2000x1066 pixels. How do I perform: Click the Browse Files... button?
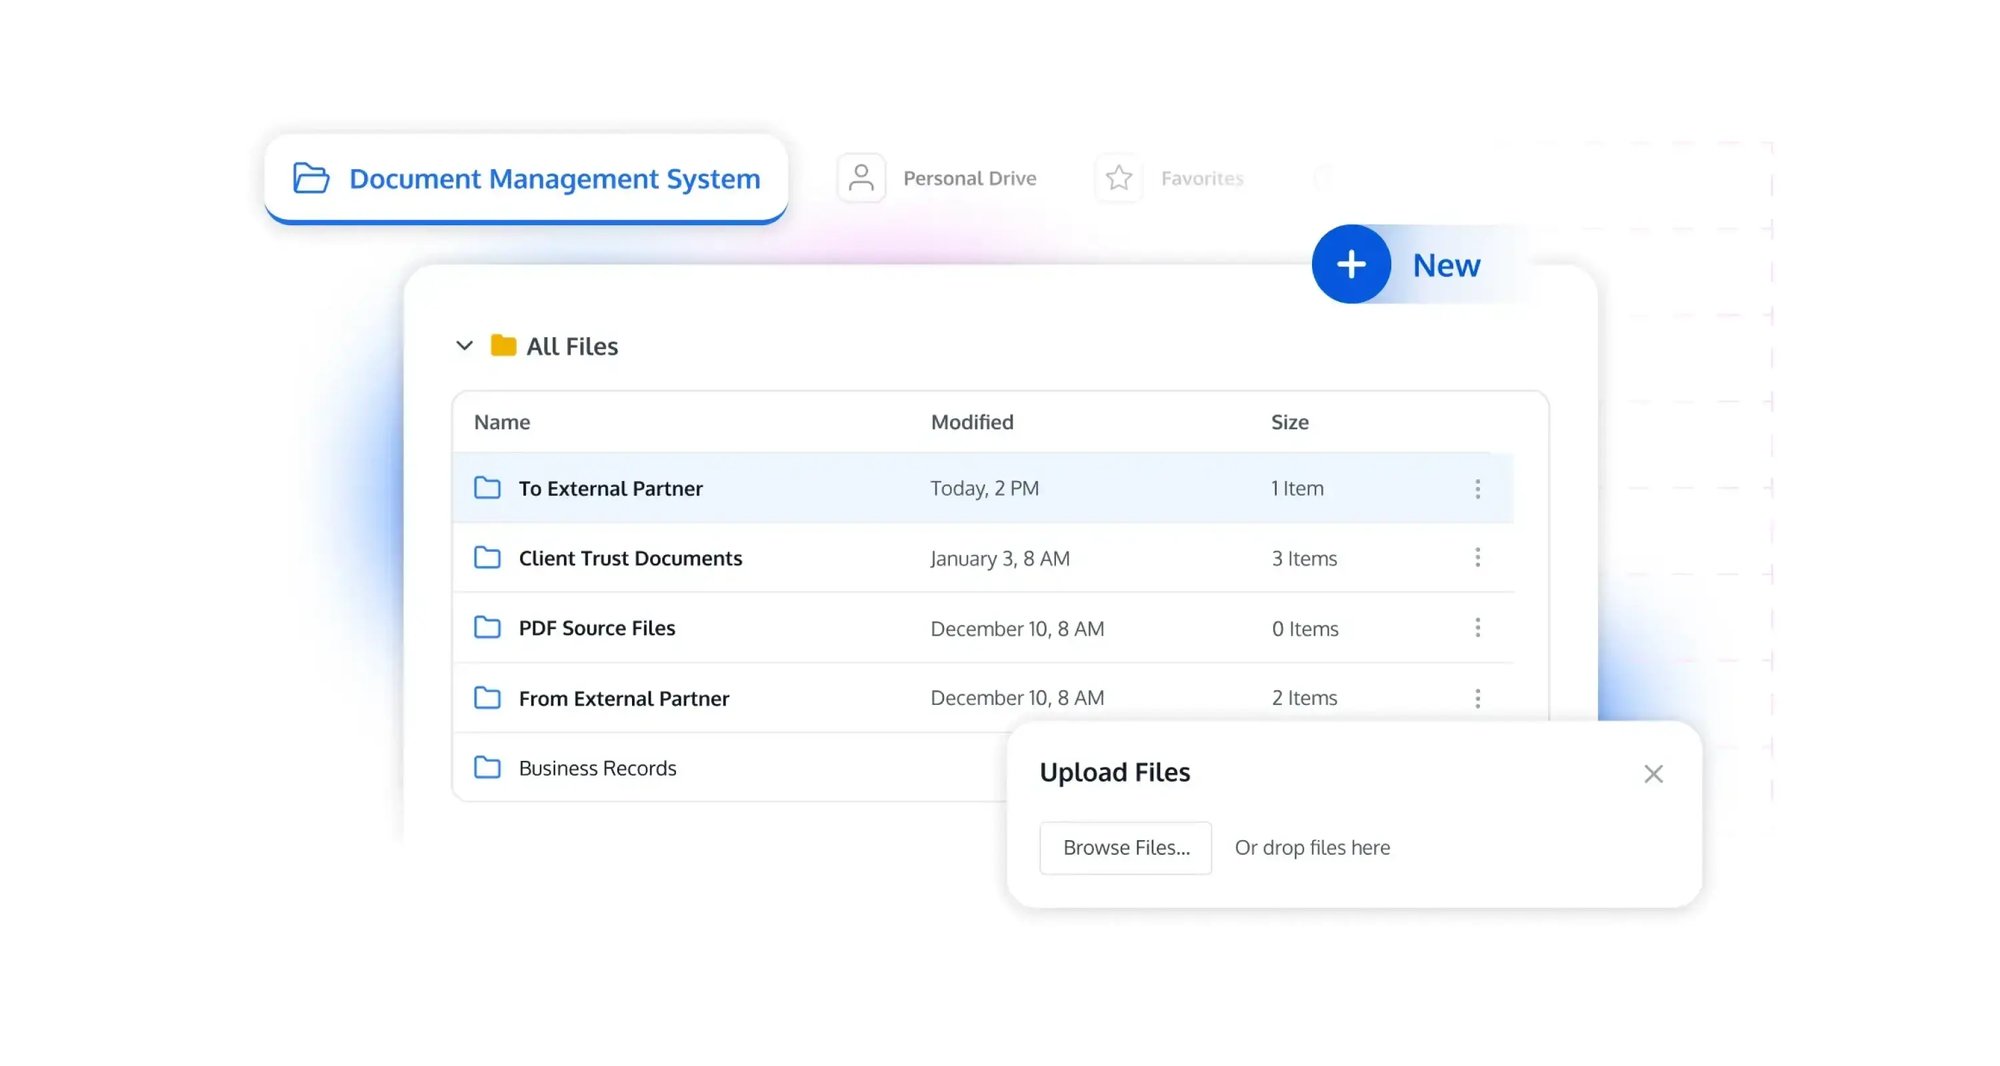coord(1126,848)
